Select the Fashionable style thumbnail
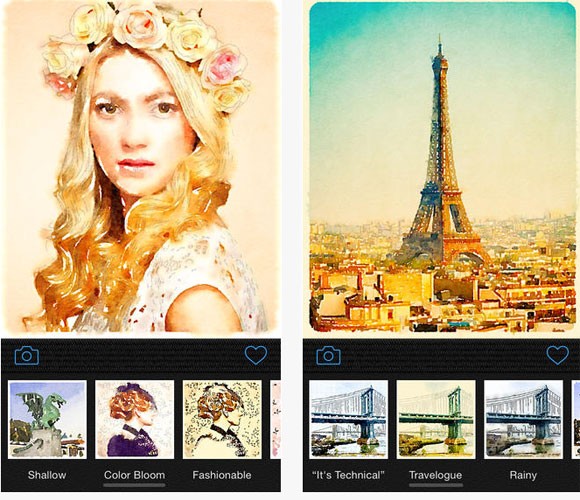 tap(222, 419)
